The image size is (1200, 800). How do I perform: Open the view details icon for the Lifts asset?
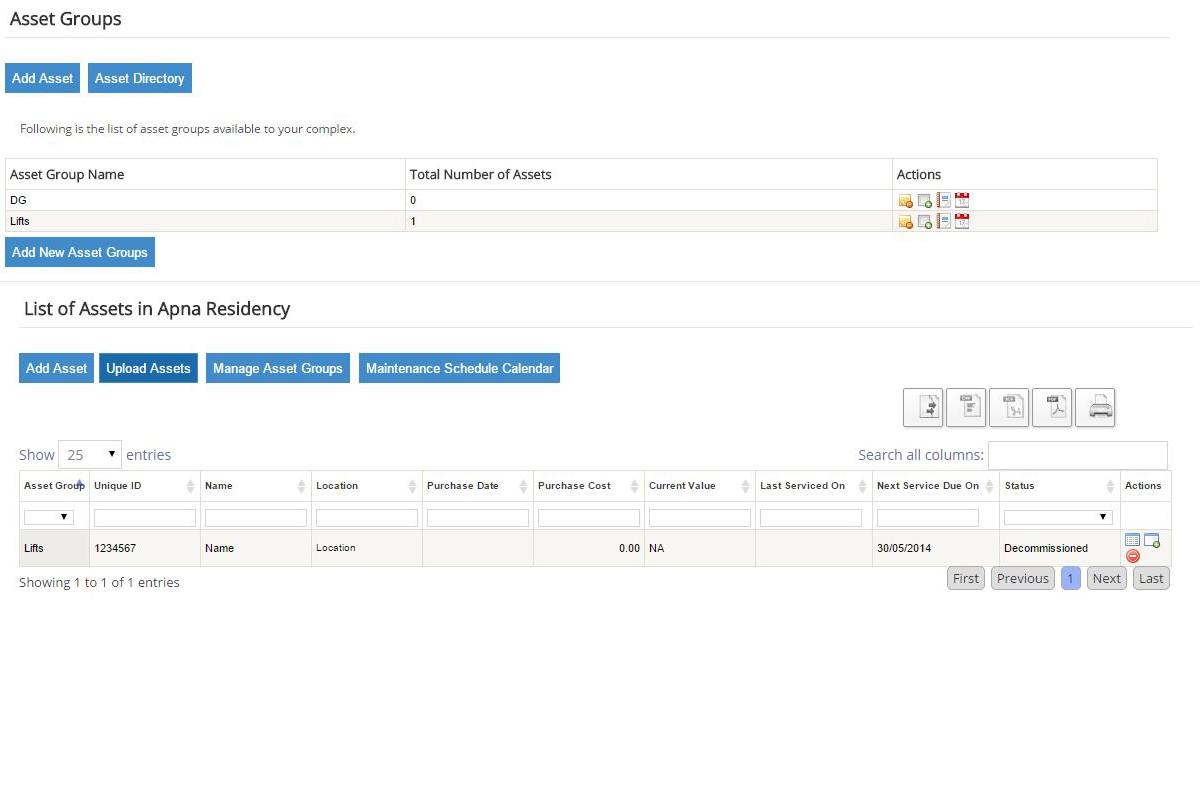coord(1132,540)
